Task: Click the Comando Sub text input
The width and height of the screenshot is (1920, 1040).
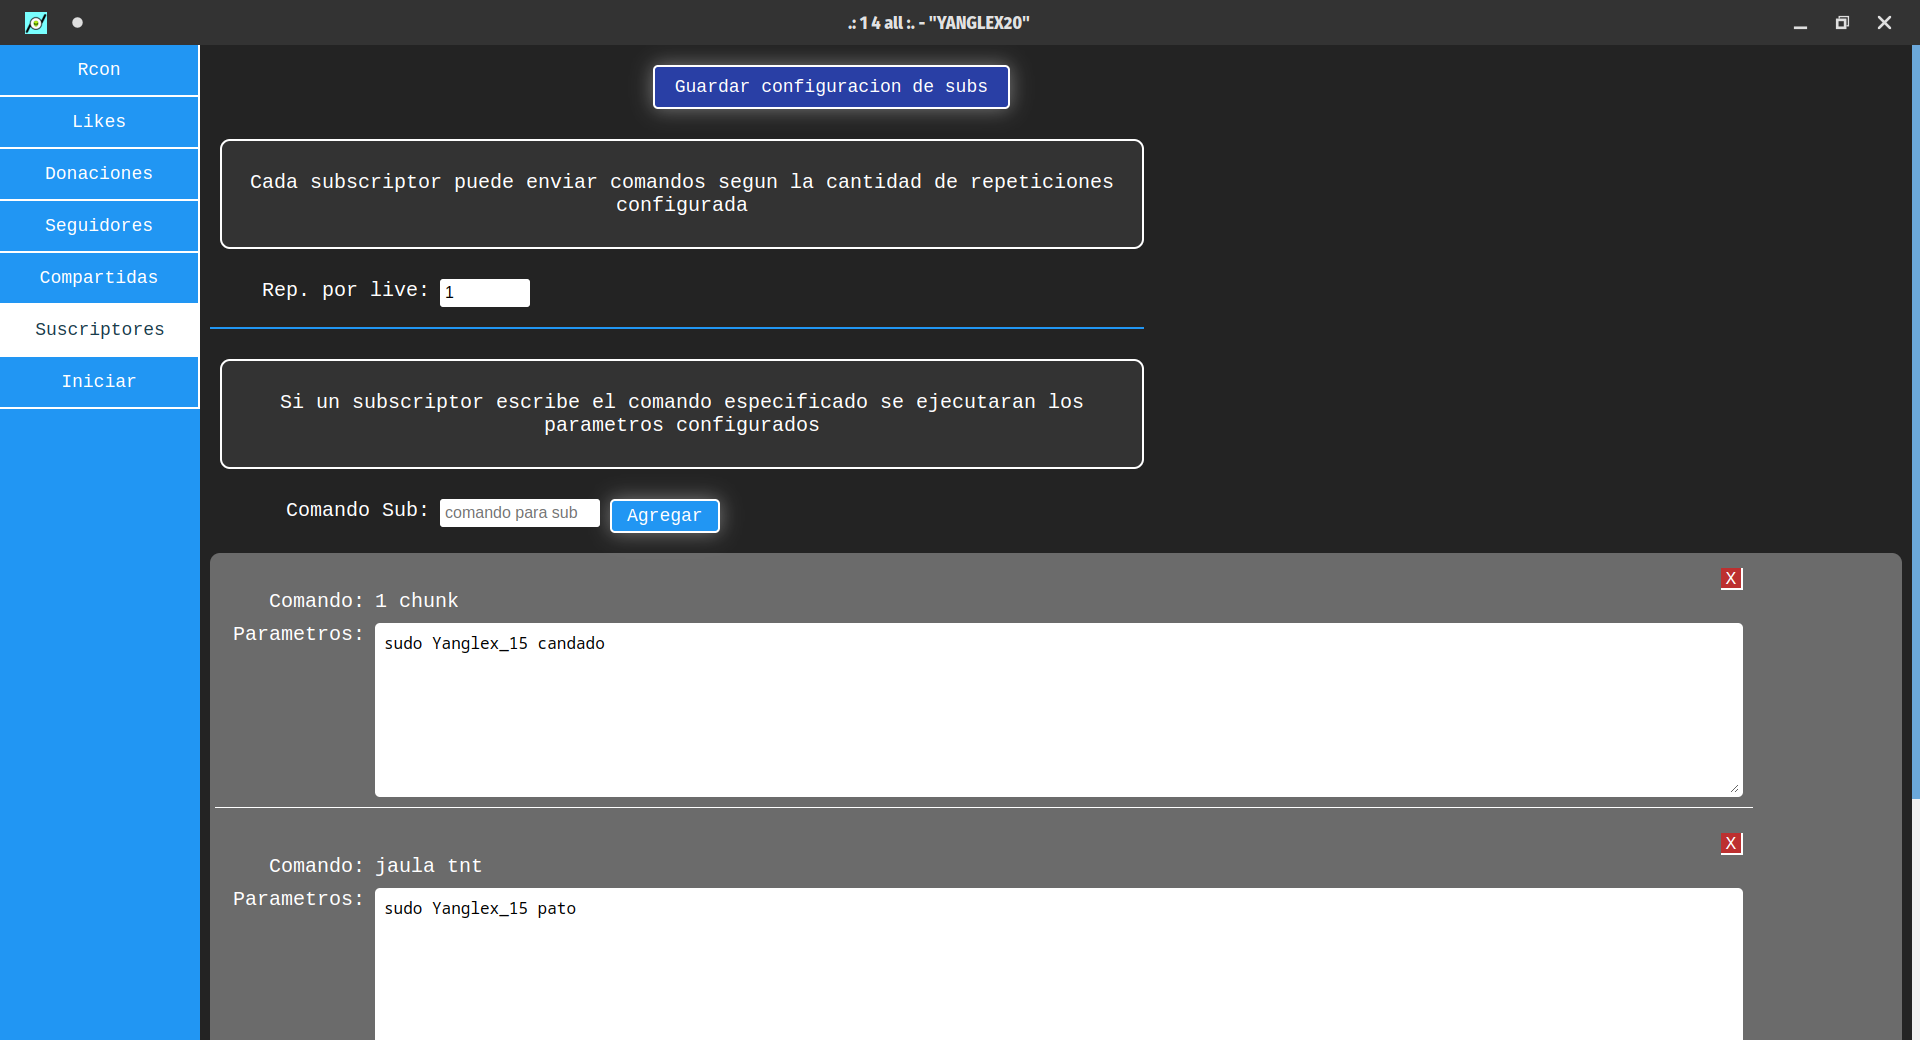Action: coord(519,513)
